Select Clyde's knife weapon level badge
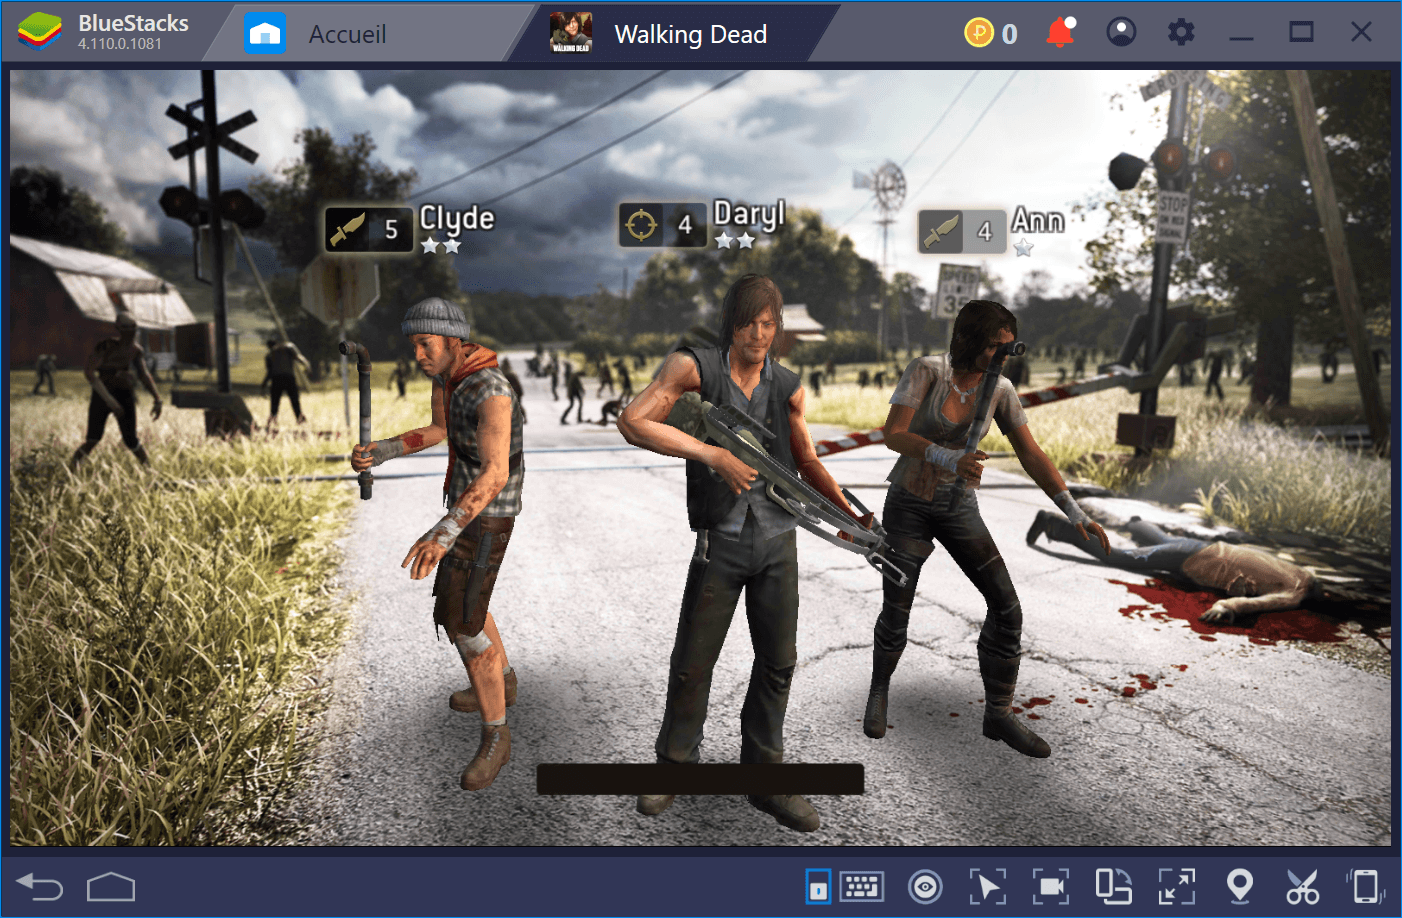 click(368, 229)
